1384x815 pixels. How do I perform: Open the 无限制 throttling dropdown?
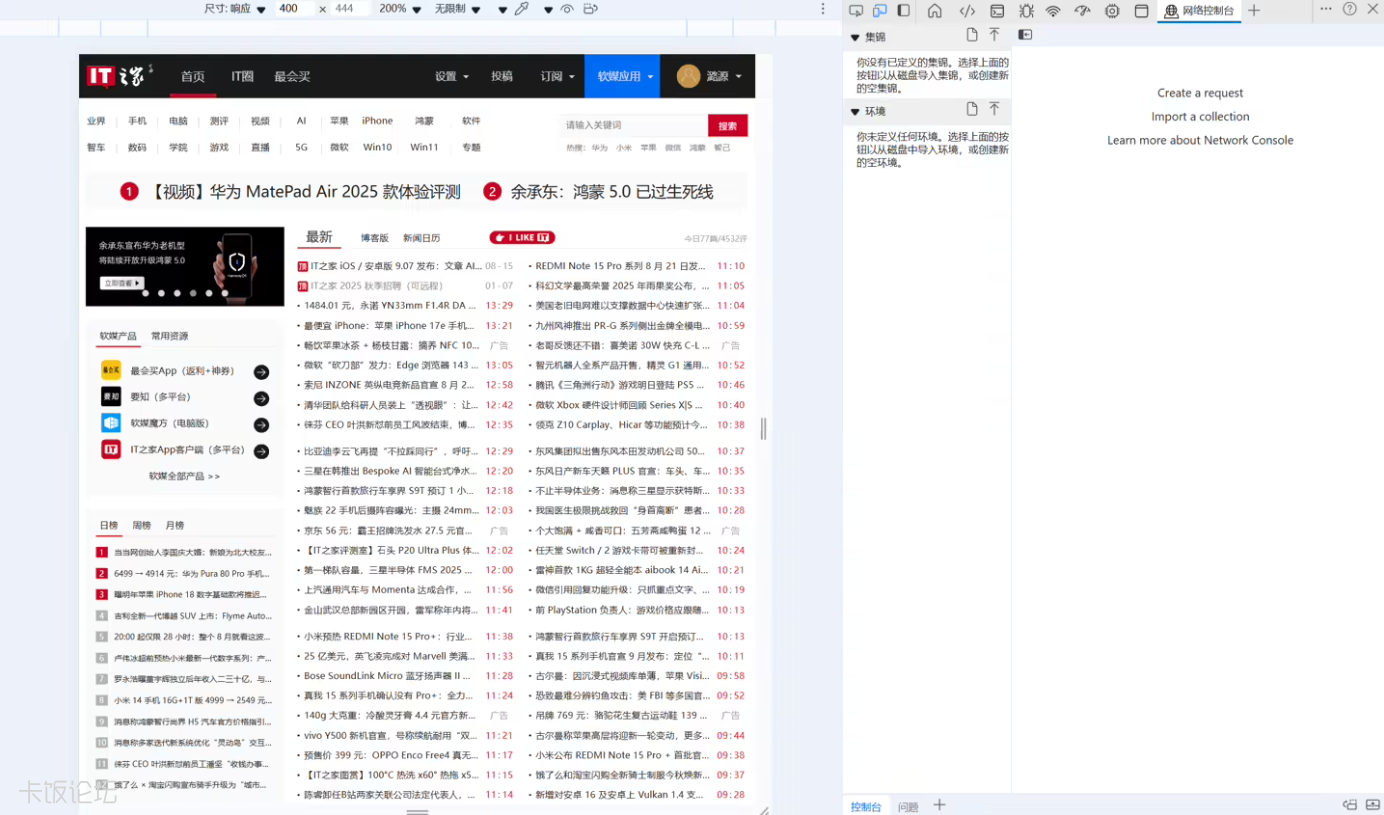(457, 9)
